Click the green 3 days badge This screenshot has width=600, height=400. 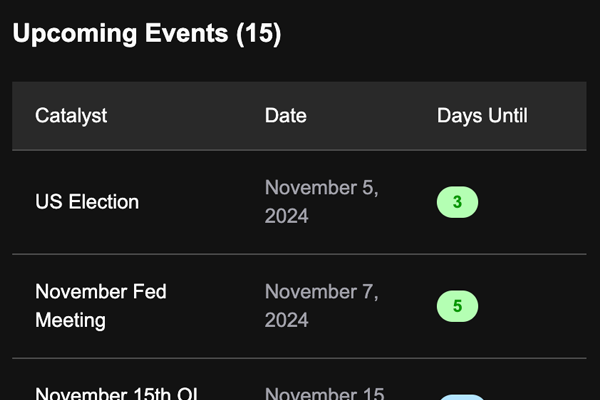457,202
